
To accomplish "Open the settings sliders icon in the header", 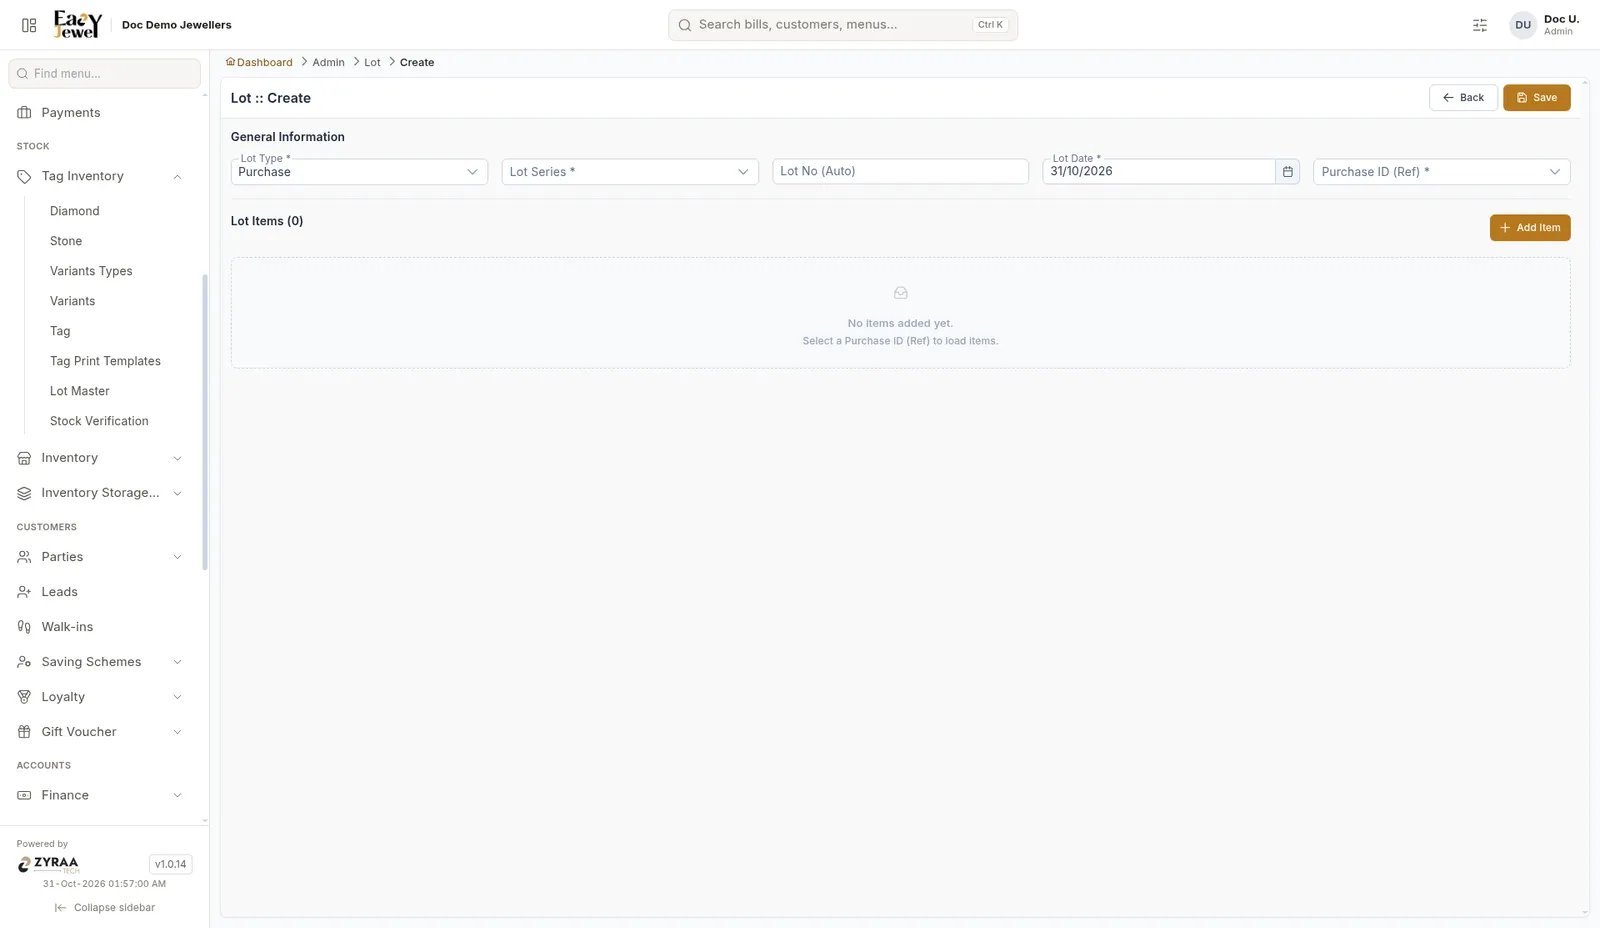I will [1480, 25].
